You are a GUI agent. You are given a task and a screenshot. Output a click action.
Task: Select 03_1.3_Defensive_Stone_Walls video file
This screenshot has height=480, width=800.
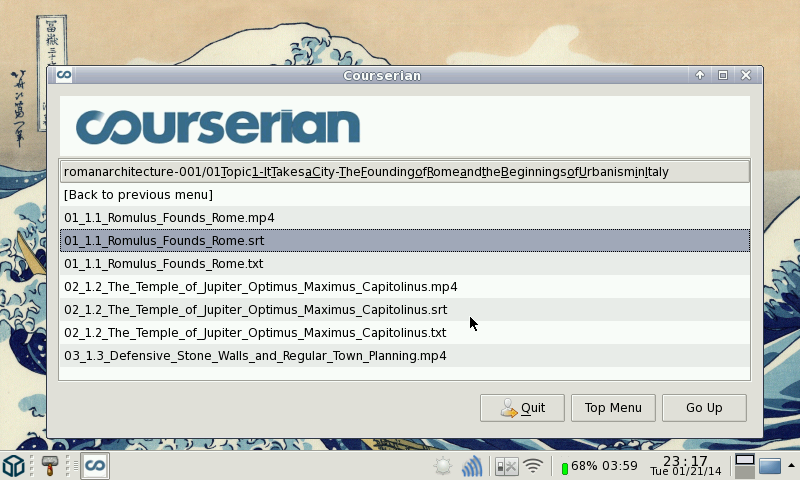(x=255, y=355)
